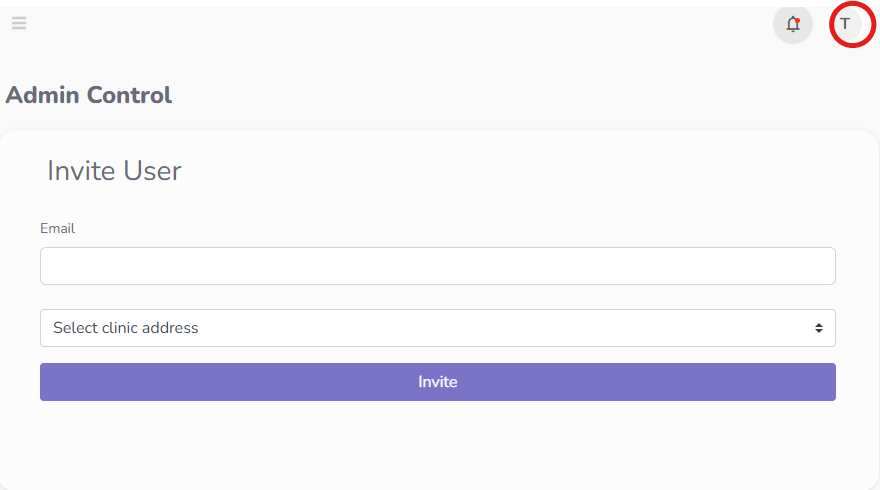
Task: Click the up-down arrows on clinic select
Action: coord(819,328)
